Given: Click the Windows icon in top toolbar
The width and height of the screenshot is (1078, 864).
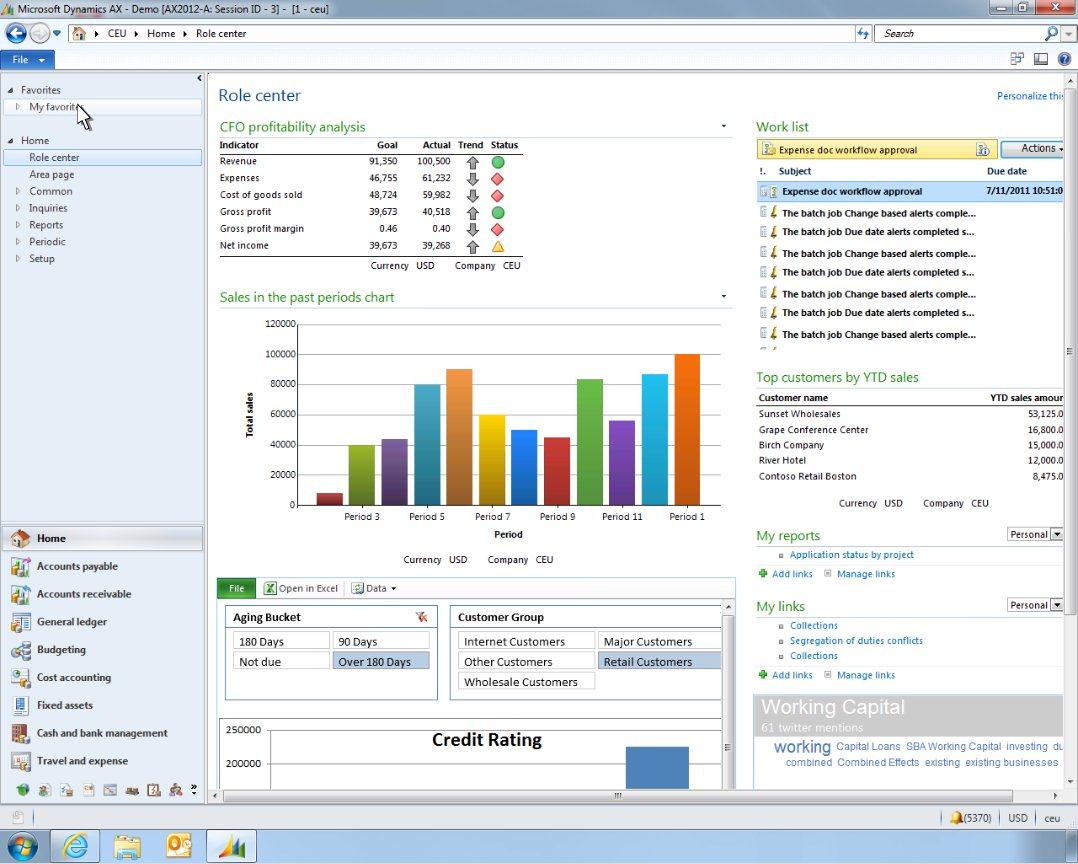Looking at the screenshot, I should tap(1017, 59).
